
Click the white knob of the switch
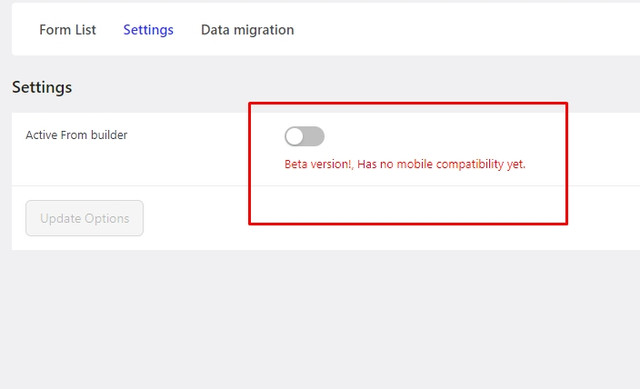[294, 136]
